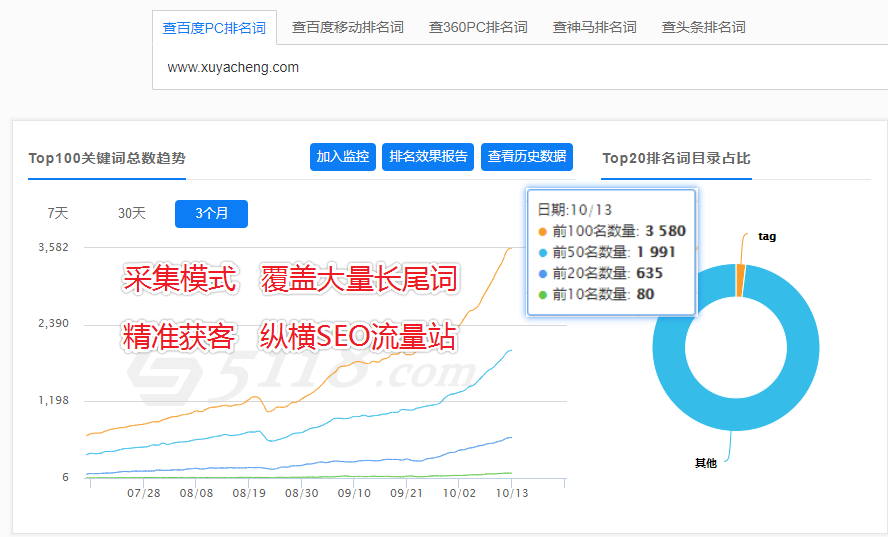
Task: Click the 09/21 date on x-axis
Action: coord(407,493)
